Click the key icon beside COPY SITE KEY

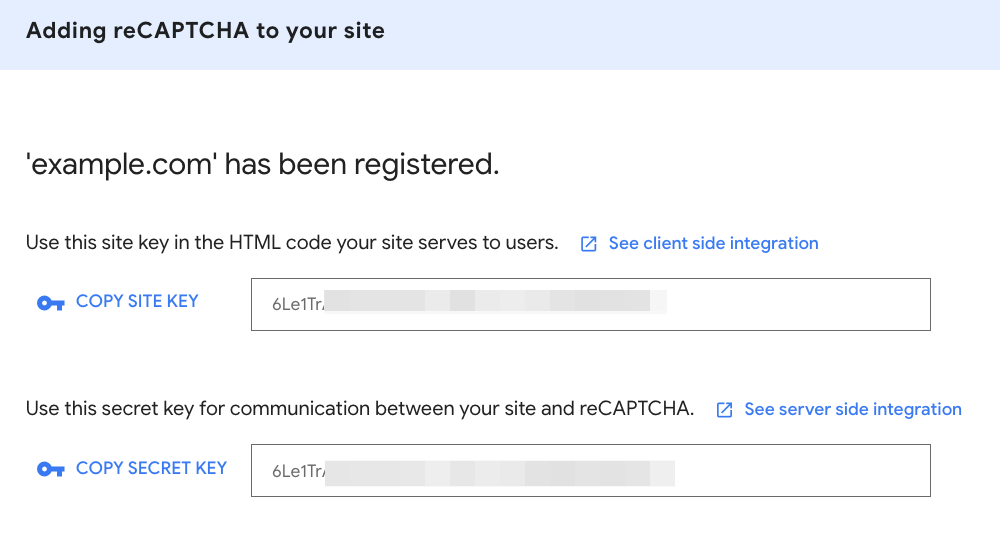tap(50, 303)
